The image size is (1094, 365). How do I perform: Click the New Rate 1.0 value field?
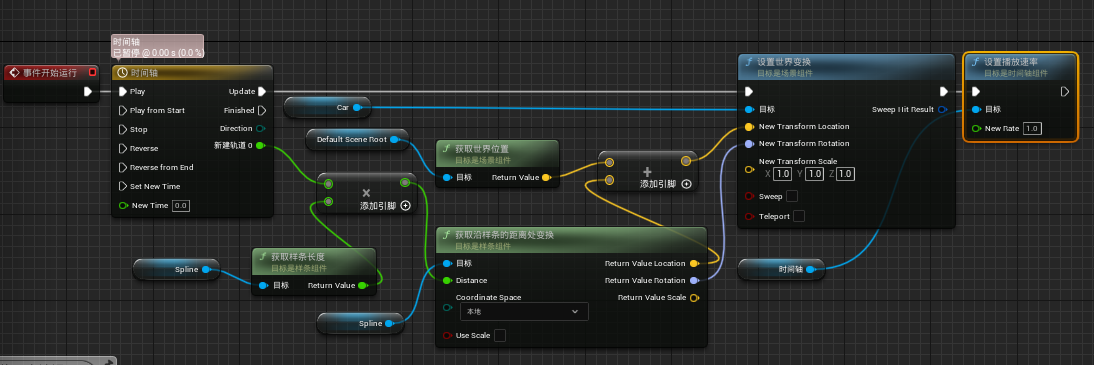[1033, 128]
